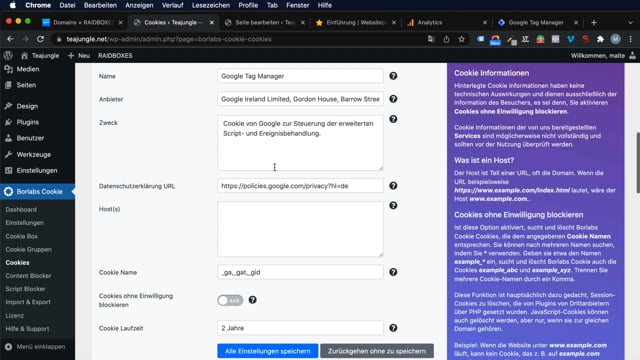Open help for the Name field

(x=393, y=76)
